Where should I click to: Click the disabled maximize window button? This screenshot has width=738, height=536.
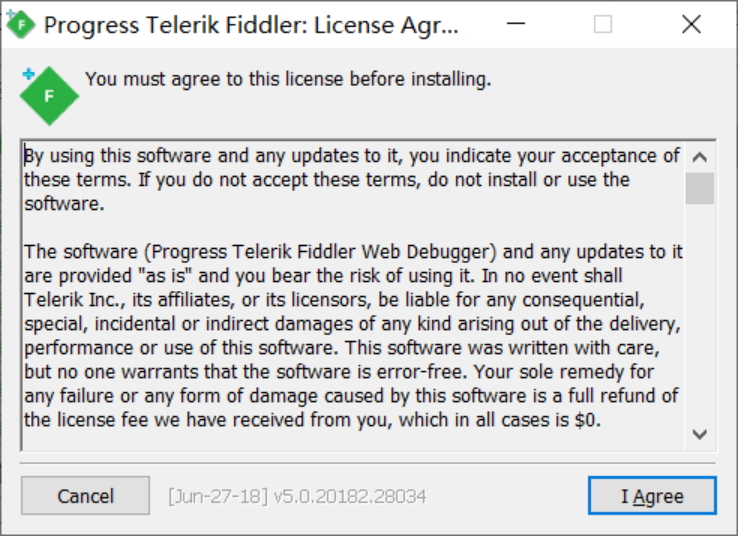click(603, 24)
